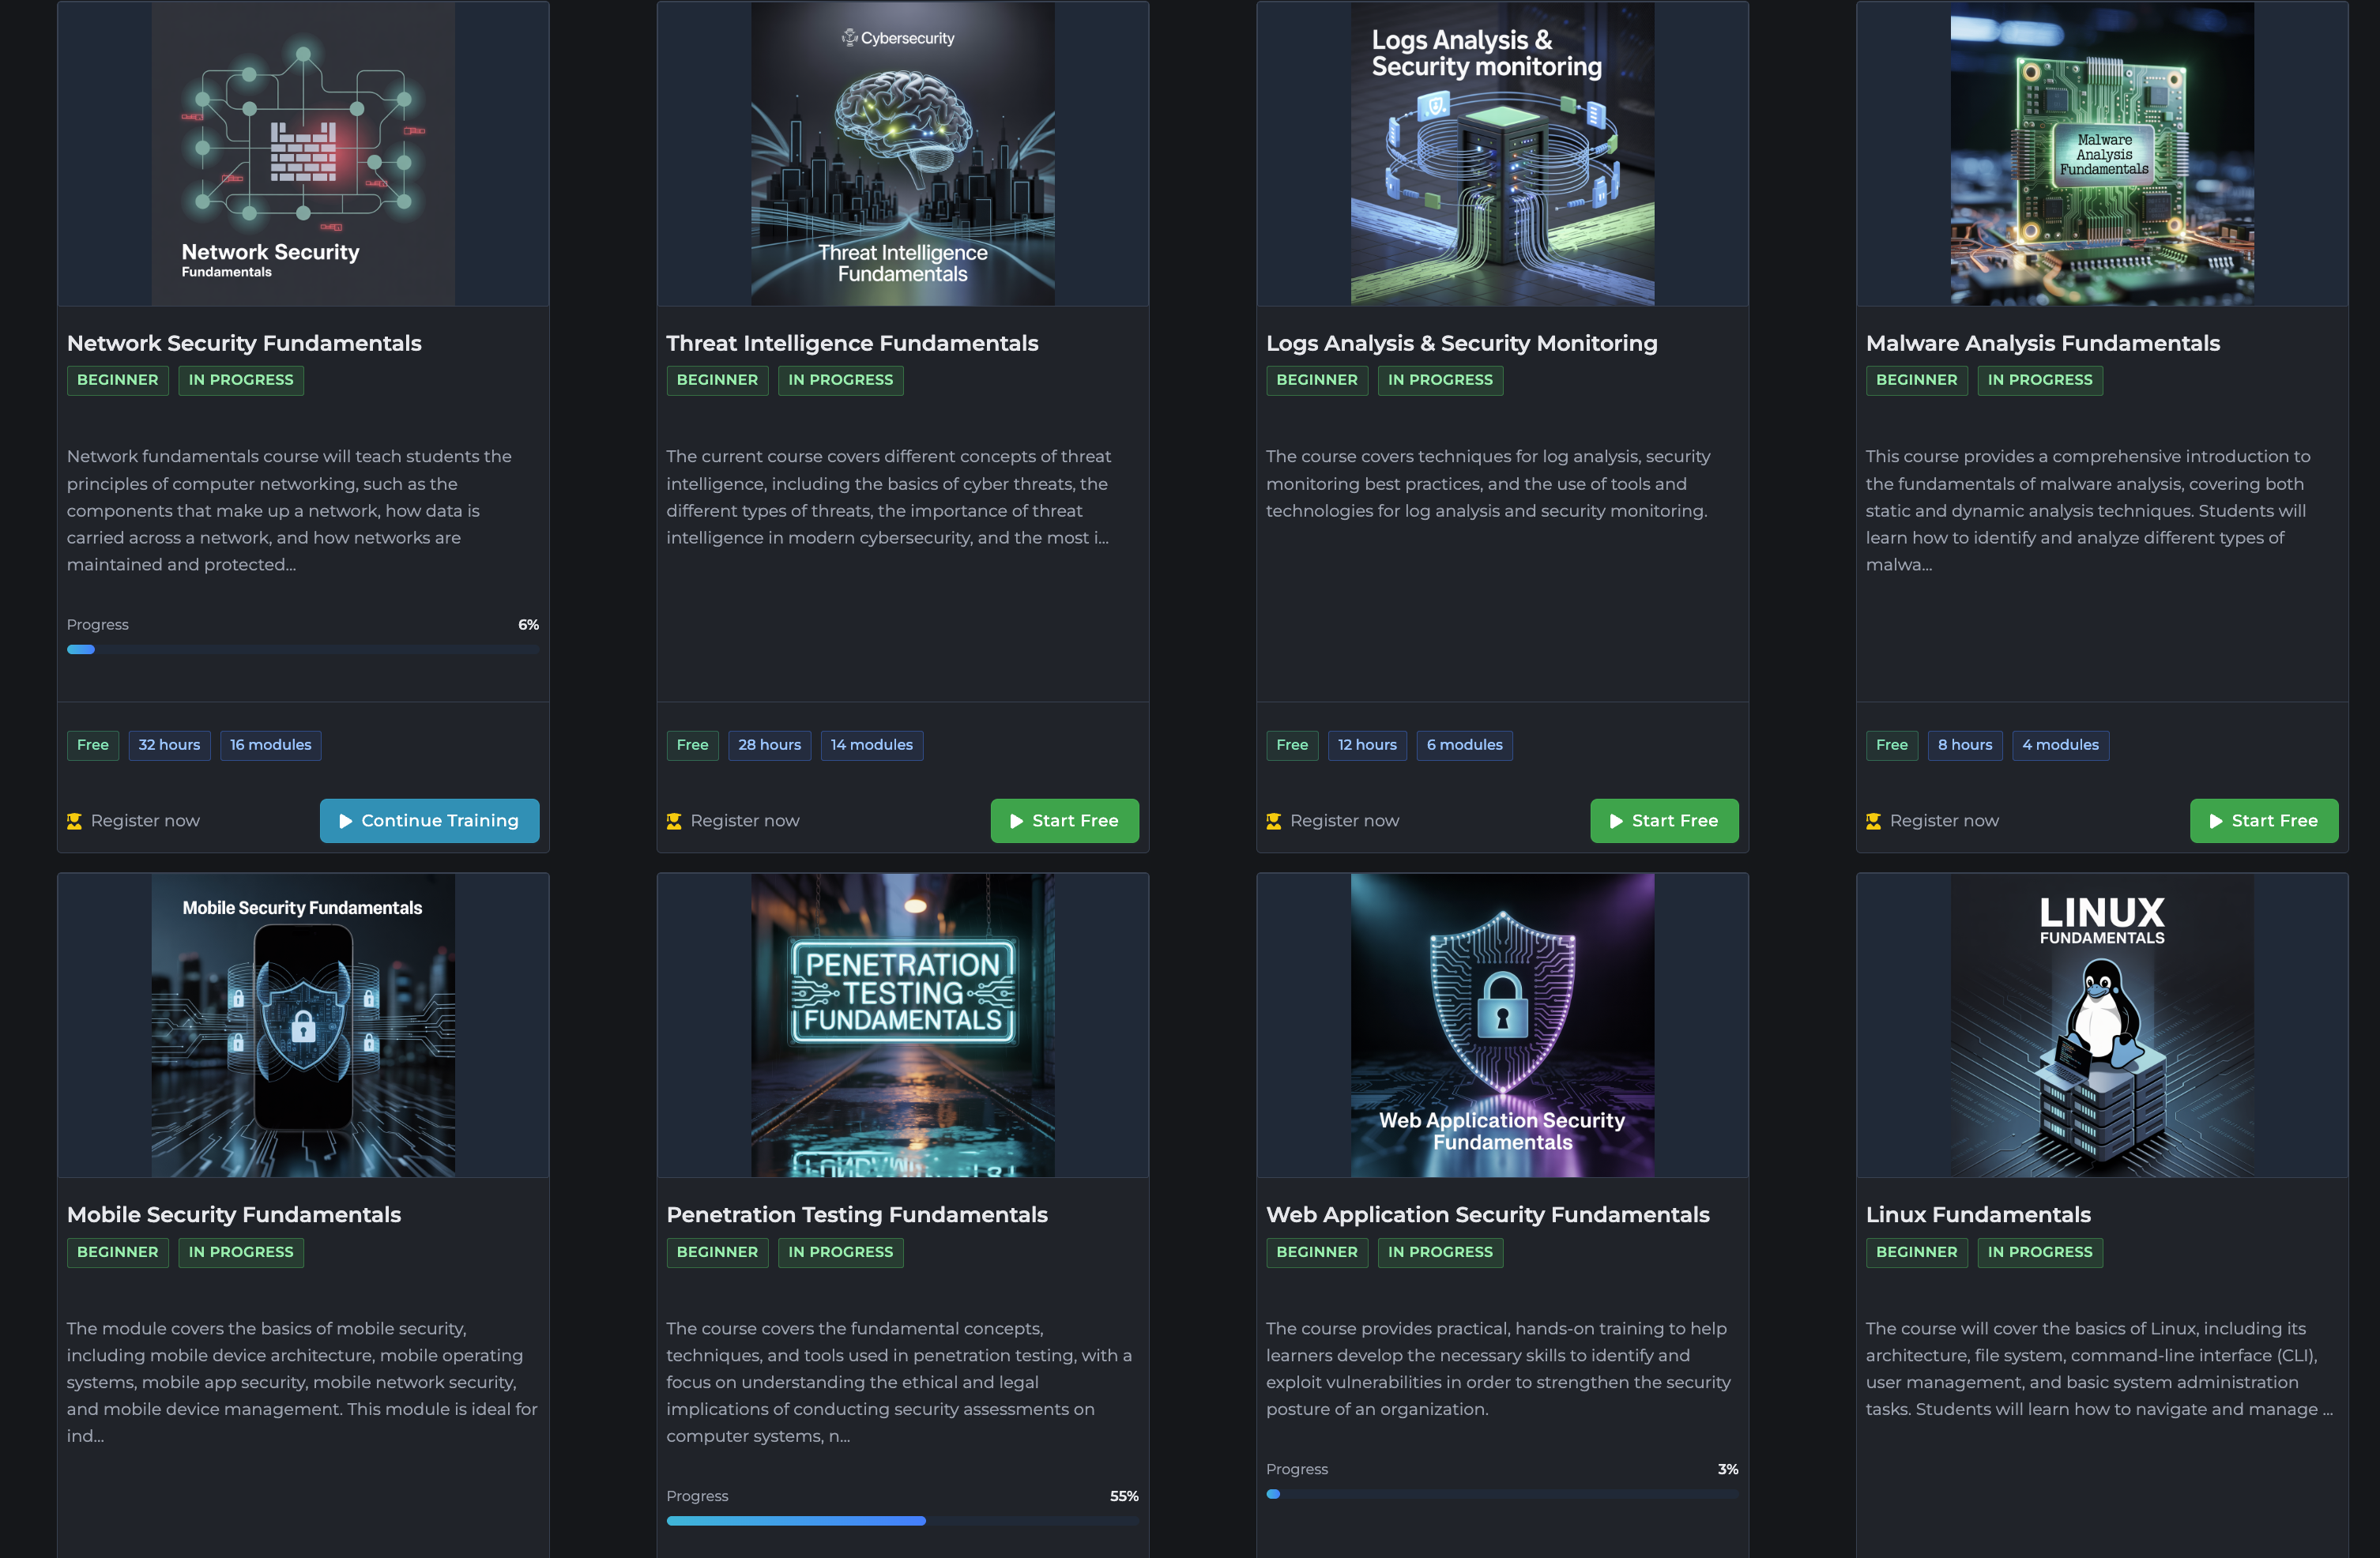
Task: Click the '55%' progress value
Action: click(x=1124, y=1496)
